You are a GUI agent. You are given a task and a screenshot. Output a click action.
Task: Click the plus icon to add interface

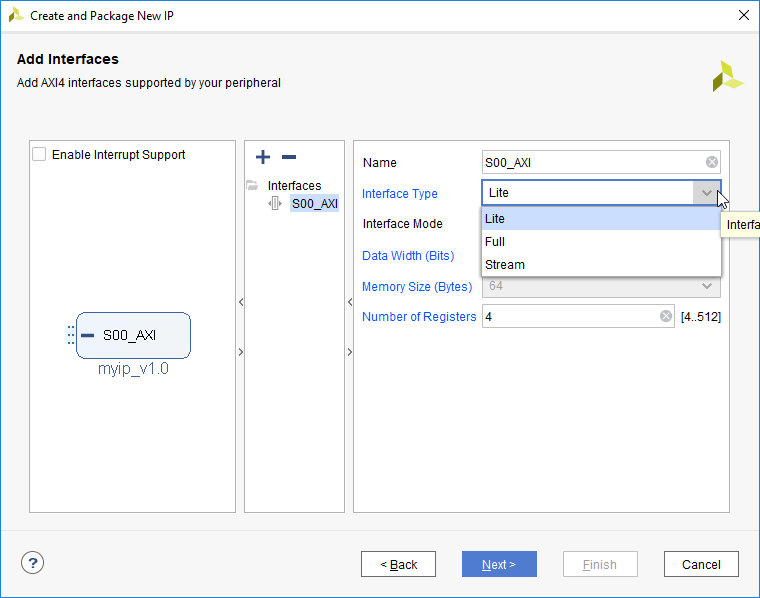tap(263, 157)
